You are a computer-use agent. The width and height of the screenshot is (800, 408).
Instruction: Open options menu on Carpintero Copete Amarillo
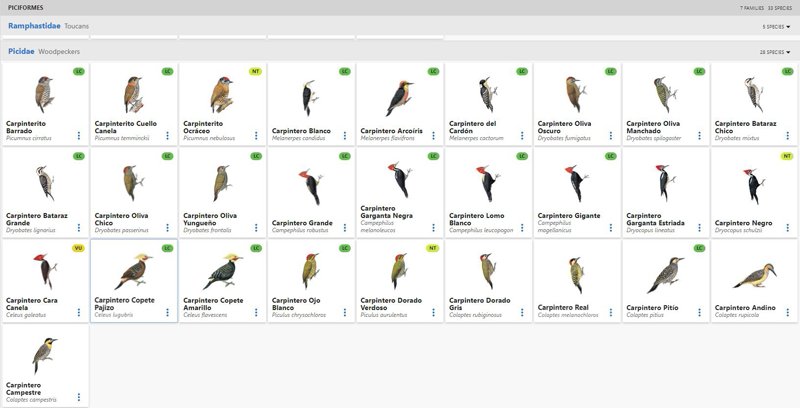click(256, 313)
